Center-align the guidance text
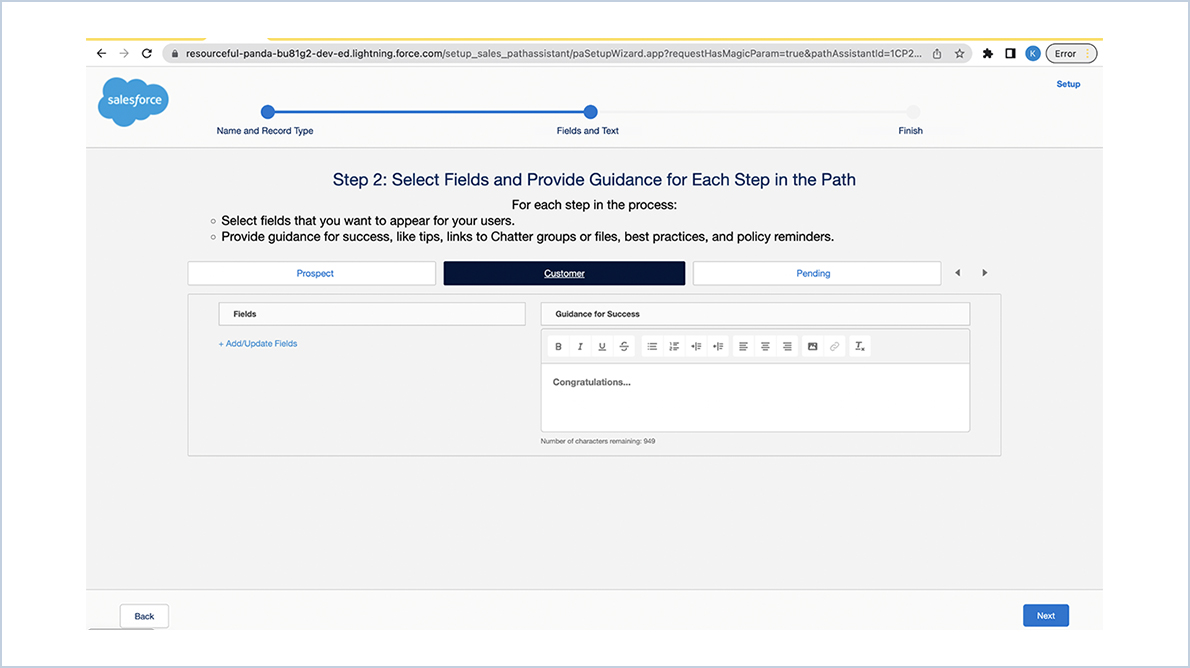 click(x=764, y=346)
